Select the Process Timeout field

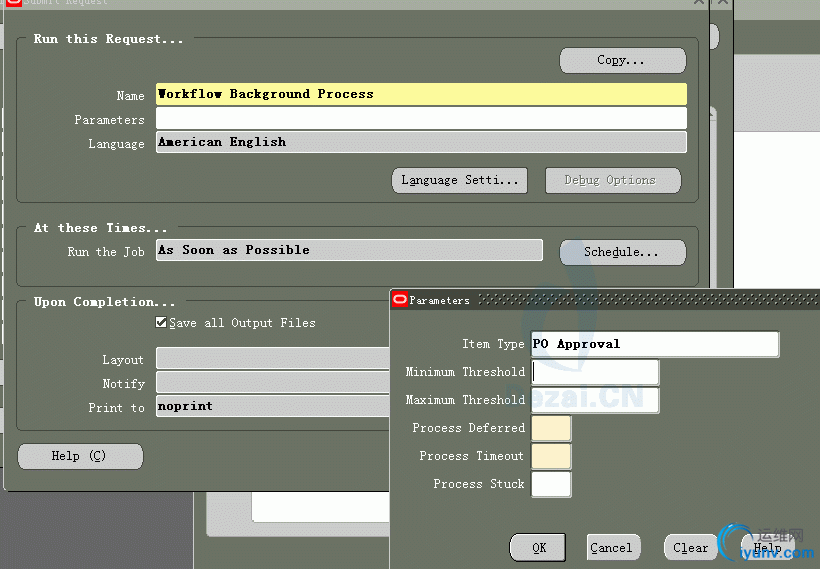551,457
